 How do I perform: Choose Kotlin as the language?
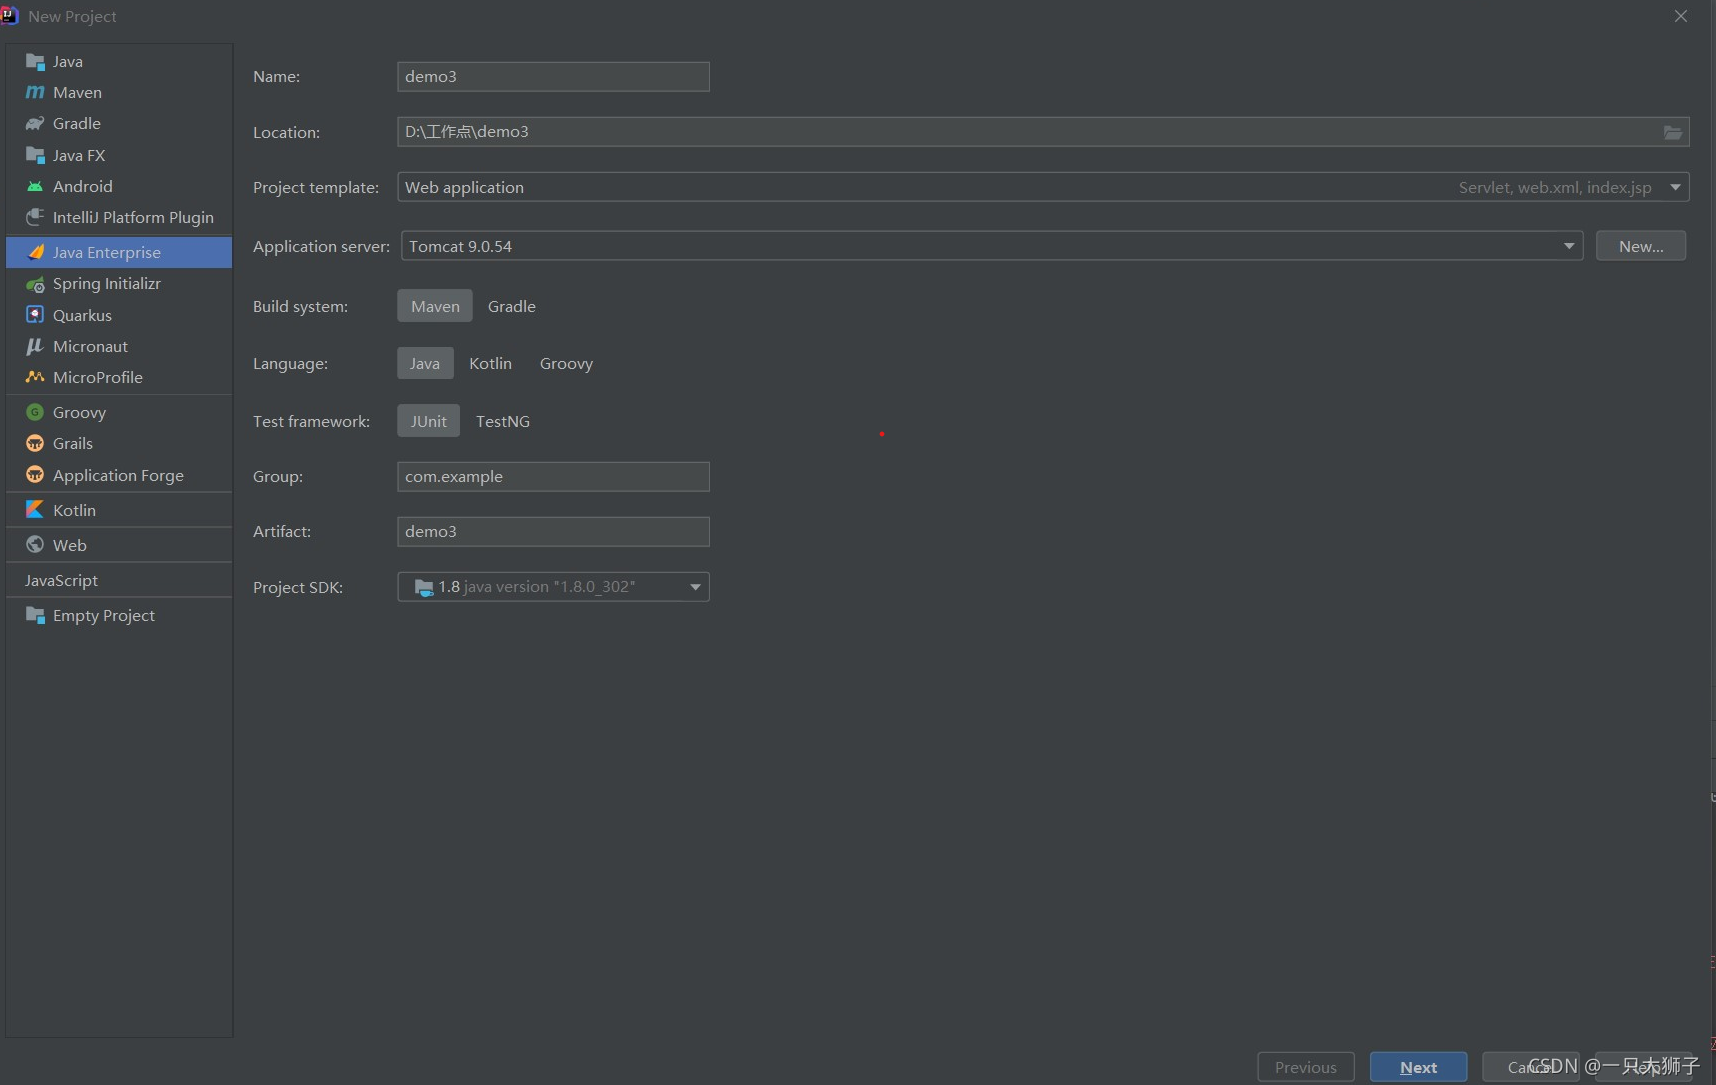pyautogui.click(x=491, y=363)
